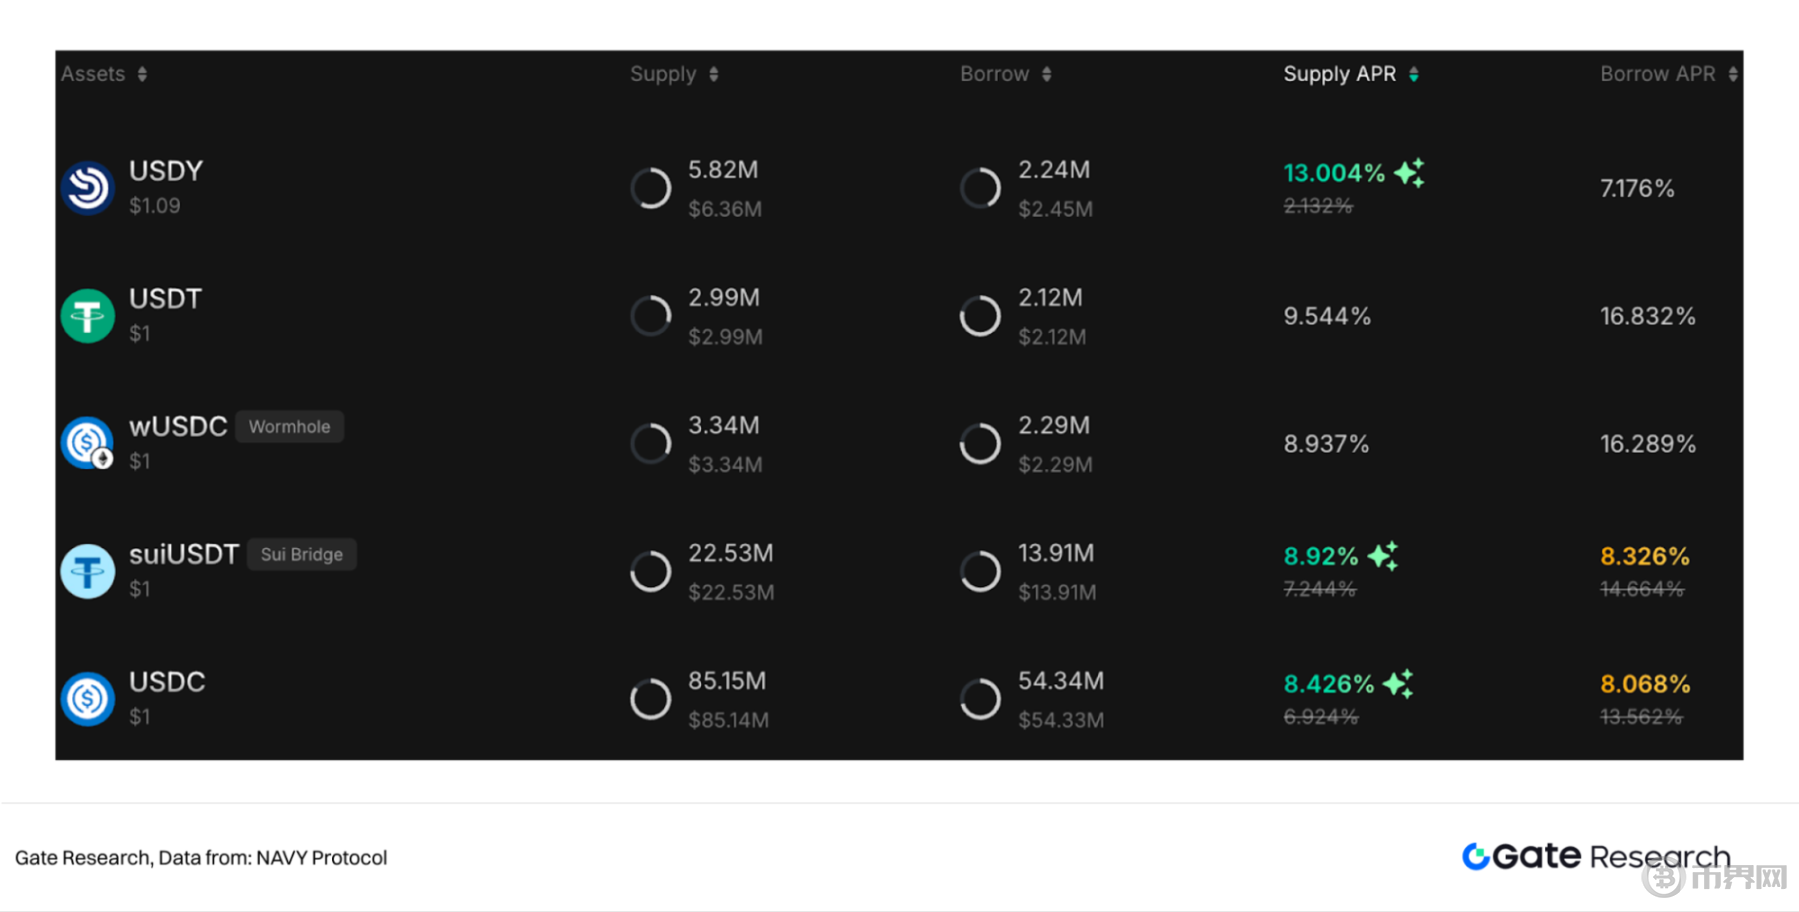Click the USDC supply utilization ring
Viewport: 1799px width, 912px height.
point(650,699)
